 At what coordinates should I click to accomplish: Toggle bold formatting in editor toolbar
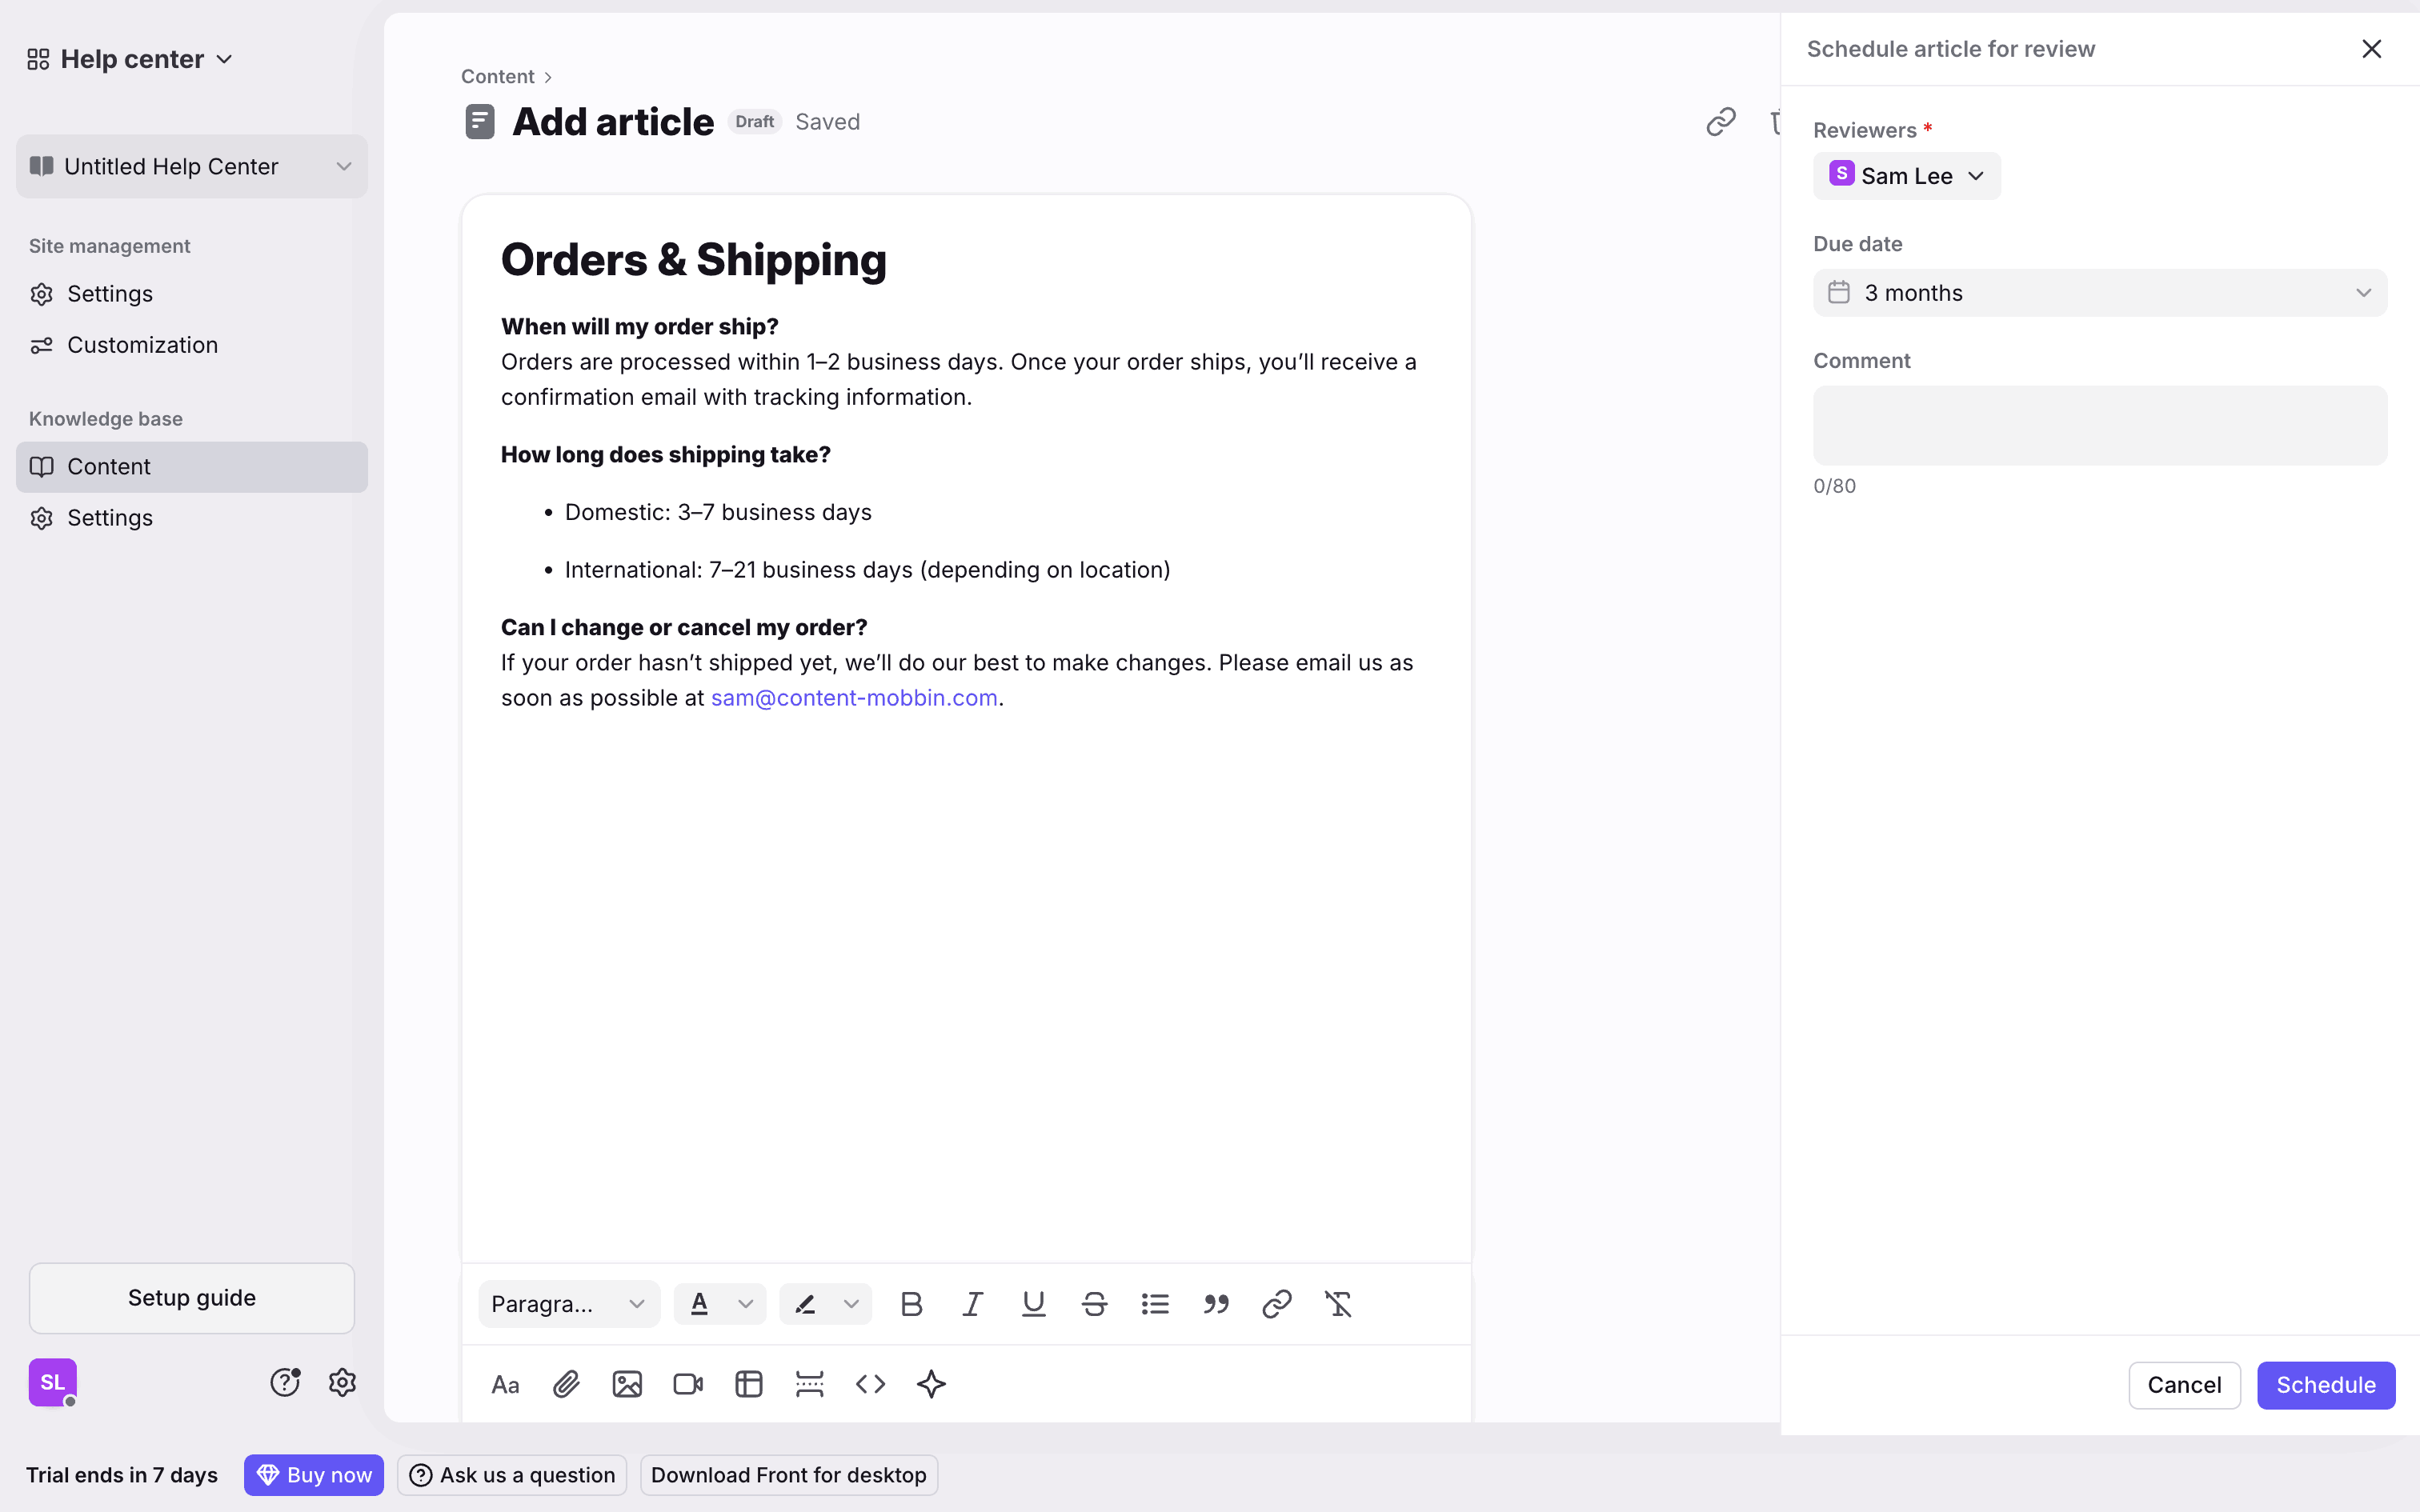pos(911,1304)
